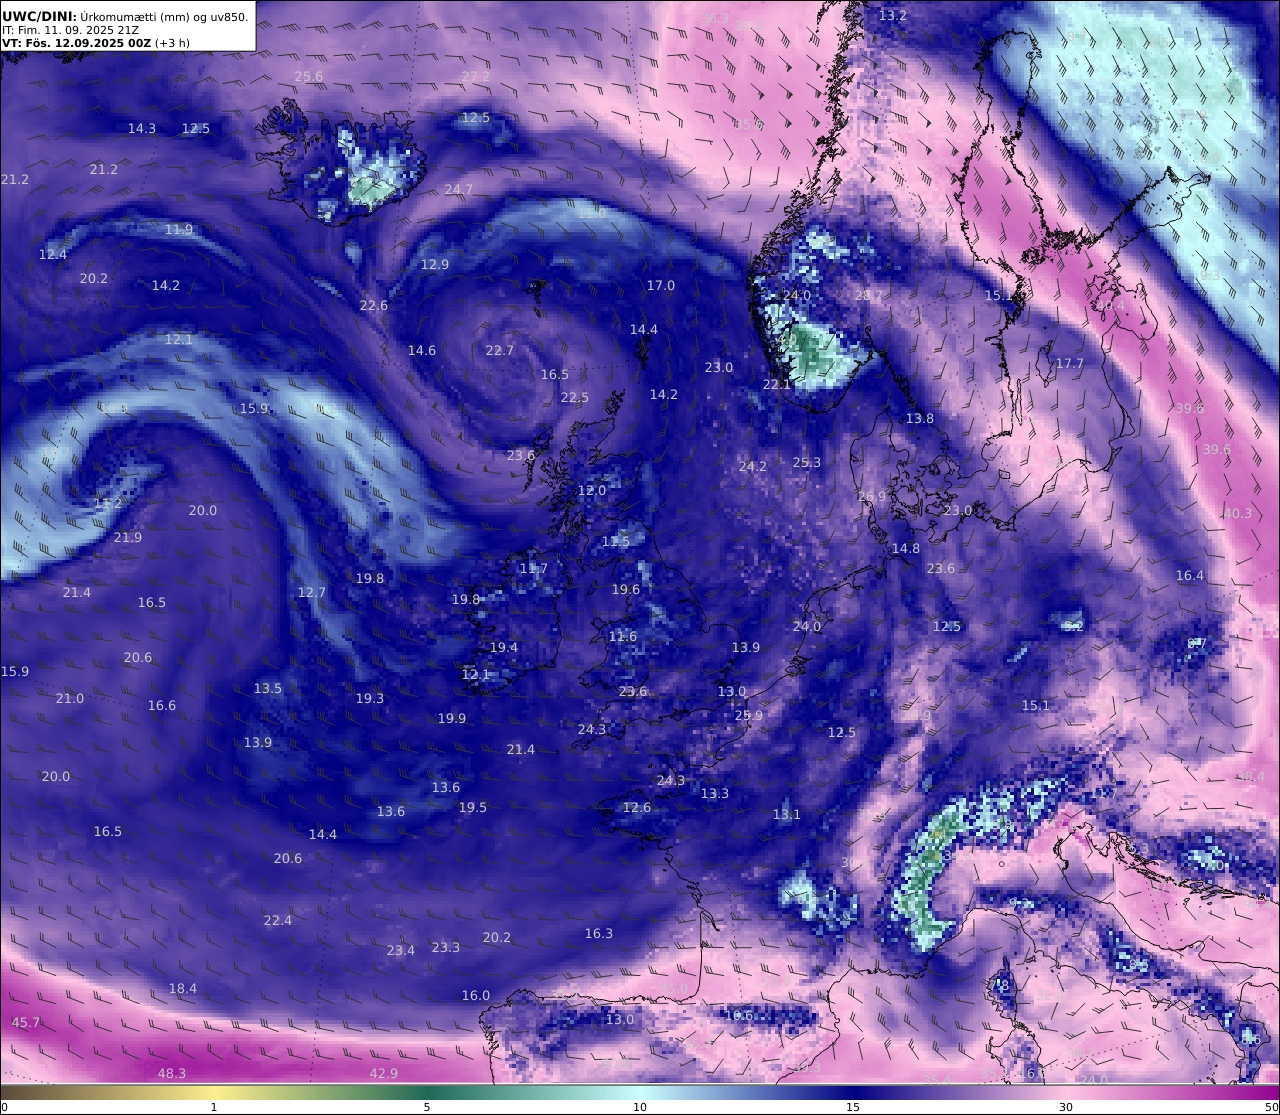Click the 21.9 value label
Screen dimensions: 1280x1115
point(128,538)
